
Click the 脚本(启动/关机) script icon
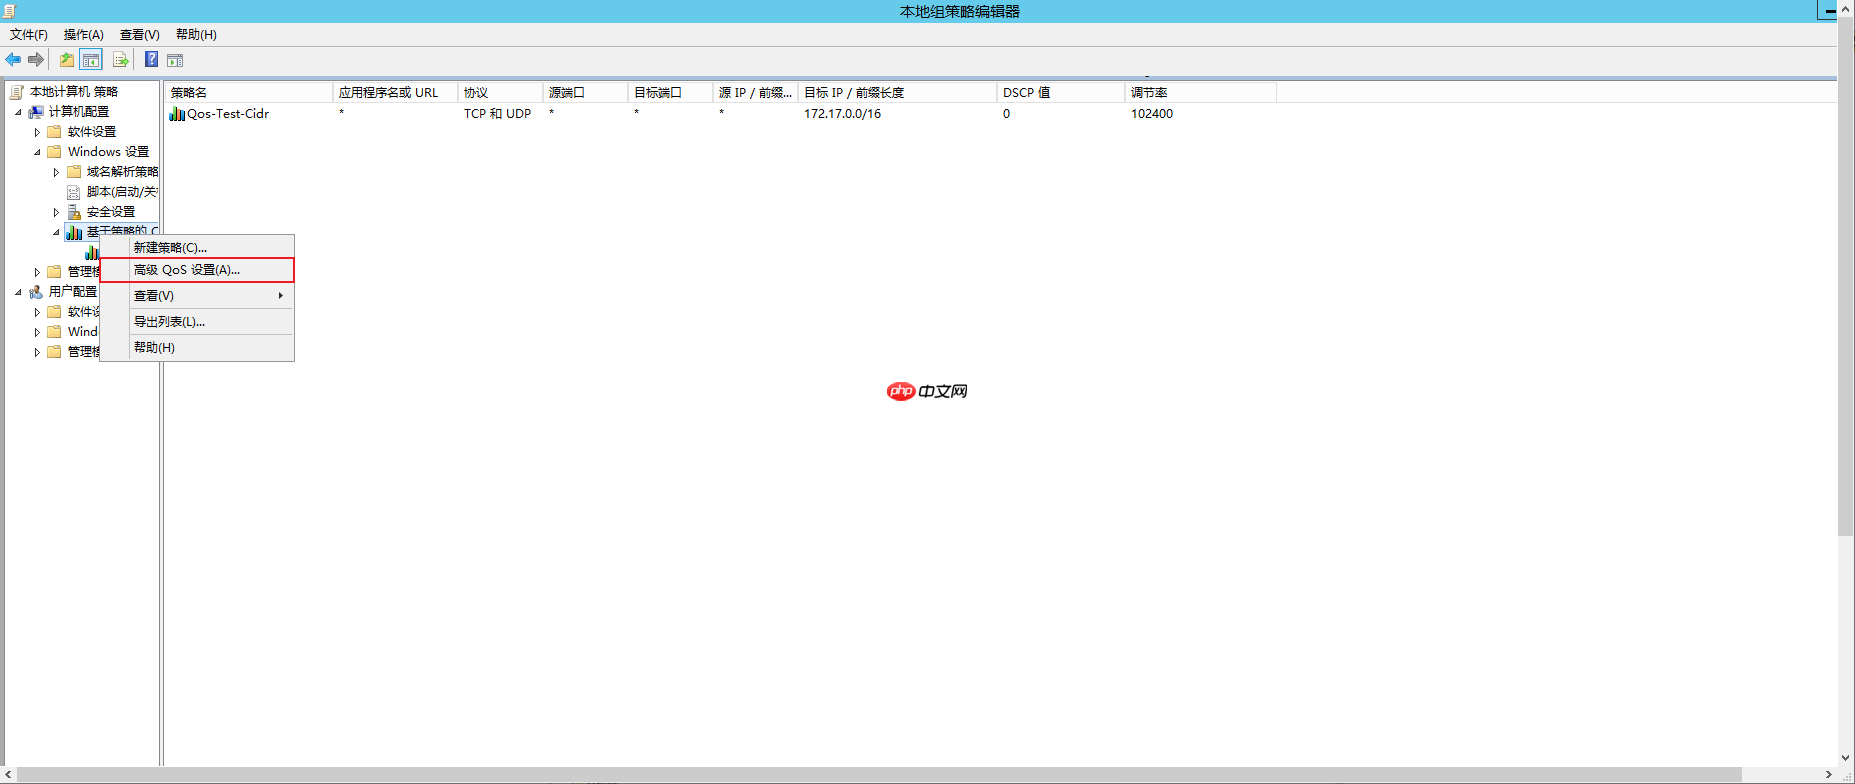tap(74, 192)
